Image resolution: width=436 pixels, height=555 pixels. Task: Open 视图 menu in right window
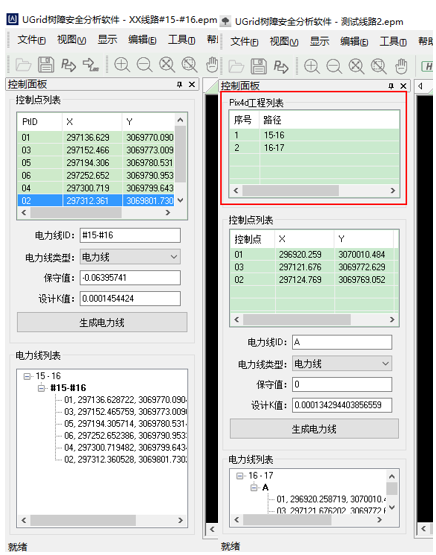[284, 41]
